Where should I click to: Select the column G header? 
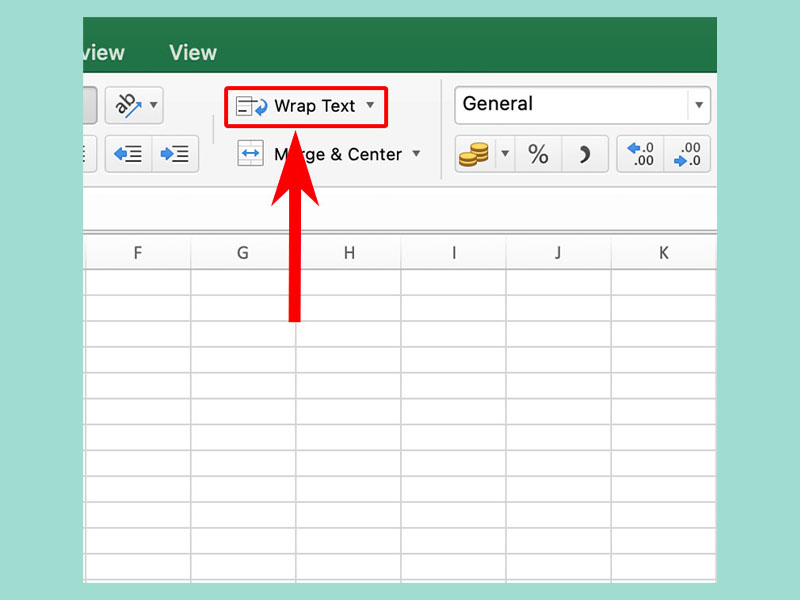coord(243,254)
